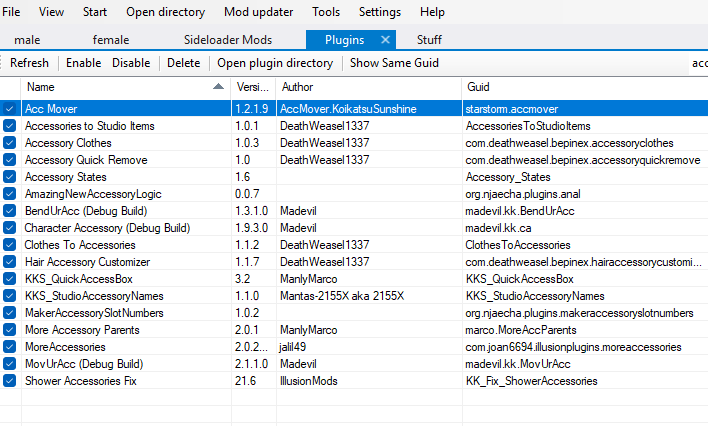The image size is (708, 426).
Task: Toggle the Shower Accessories Fix checkbox
Action: (9, 381)
